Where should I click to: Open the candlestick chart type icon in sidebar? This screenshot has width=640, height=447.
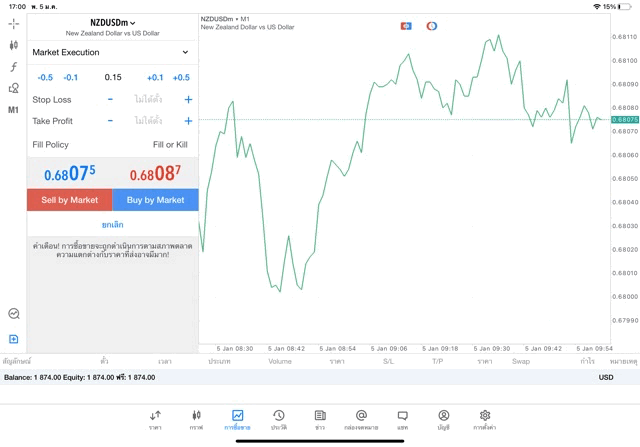click(13, 45)
